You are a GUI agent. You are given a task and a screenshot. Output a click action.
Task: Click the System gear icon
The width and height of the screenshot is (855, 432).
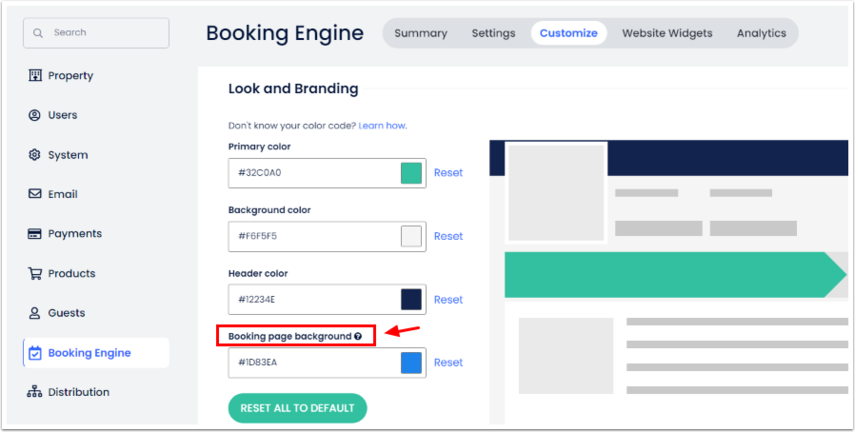tap(35, 155)
